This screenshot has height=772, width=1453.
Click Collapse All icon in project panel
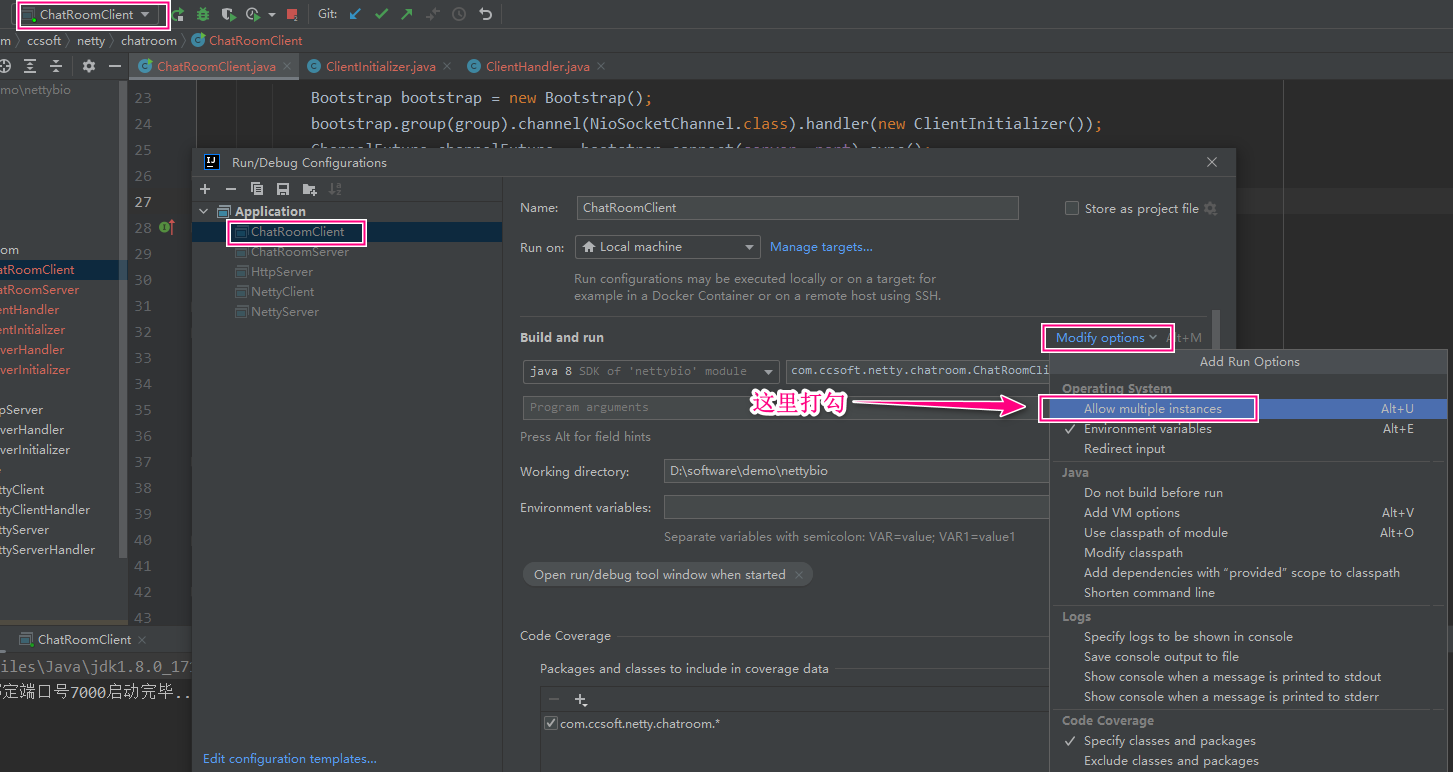56,66
